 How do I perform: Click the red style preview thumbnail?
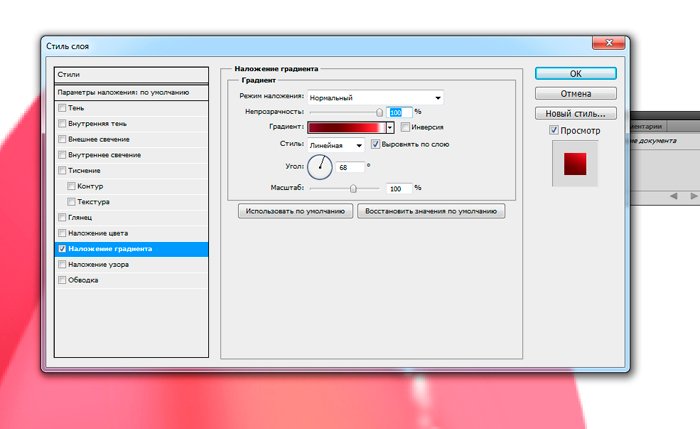[575, 163]
